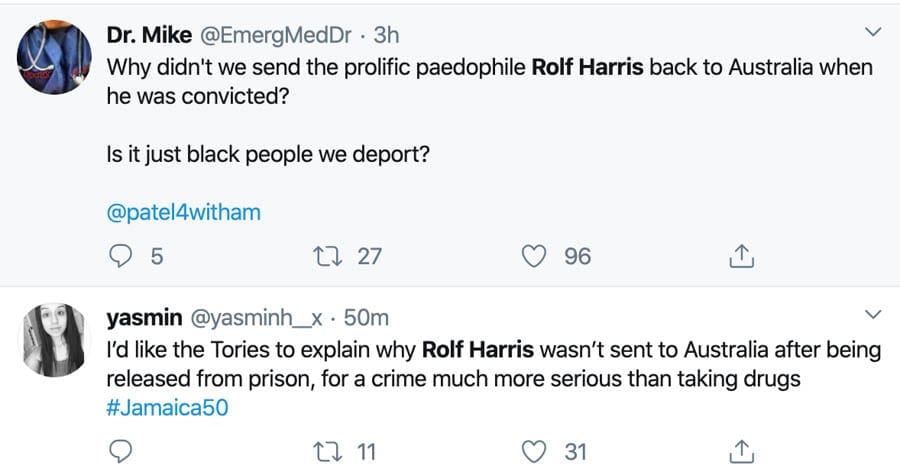
Task: Open Dr. Mike's profile name
Action: (x=146, y=36)
